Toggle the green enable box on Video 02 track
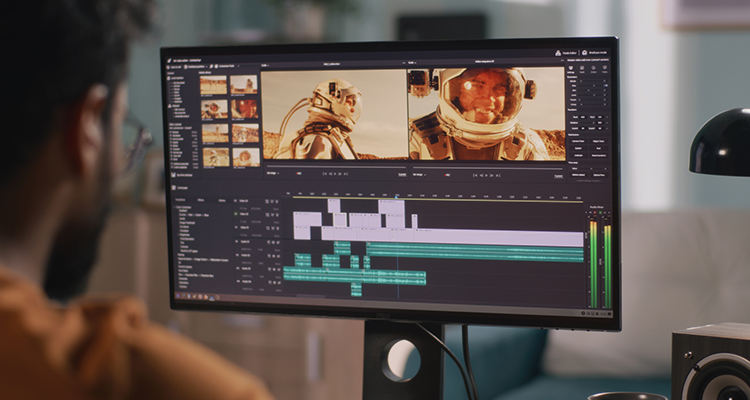This screenshot has width=750, height=400. (236, 214)
